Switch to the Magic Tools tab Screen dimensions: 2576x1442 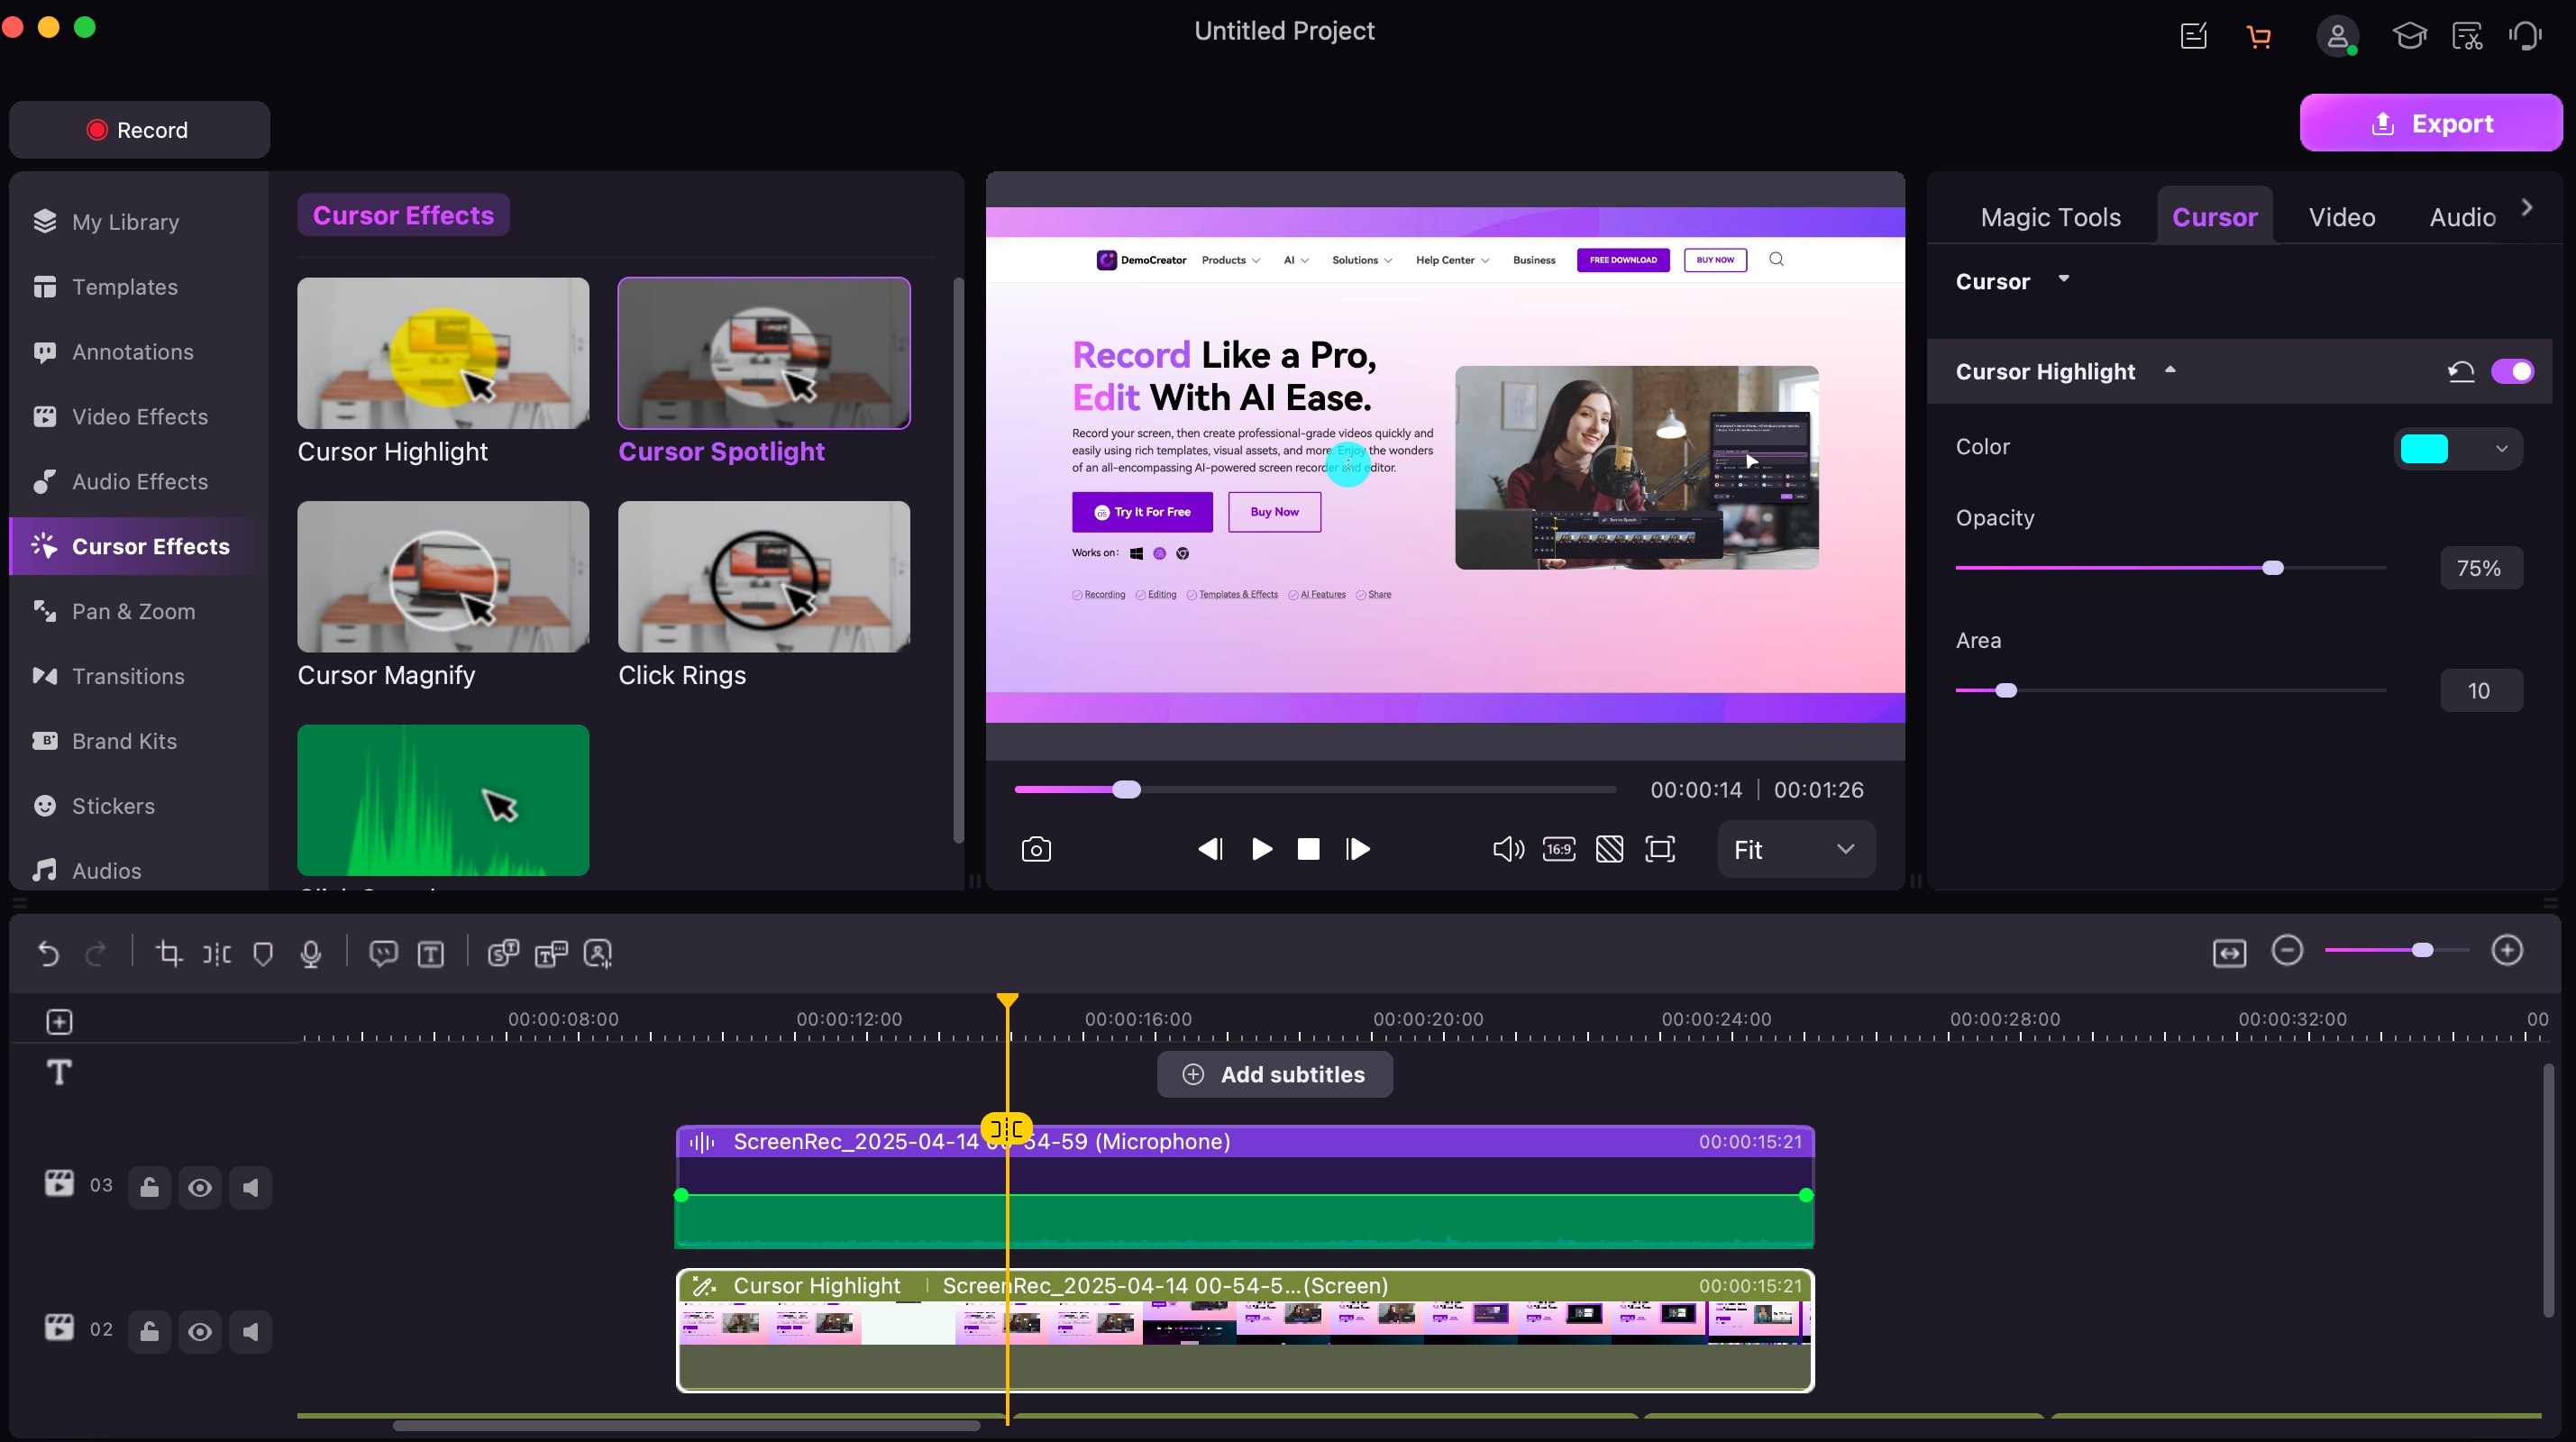2050,217
